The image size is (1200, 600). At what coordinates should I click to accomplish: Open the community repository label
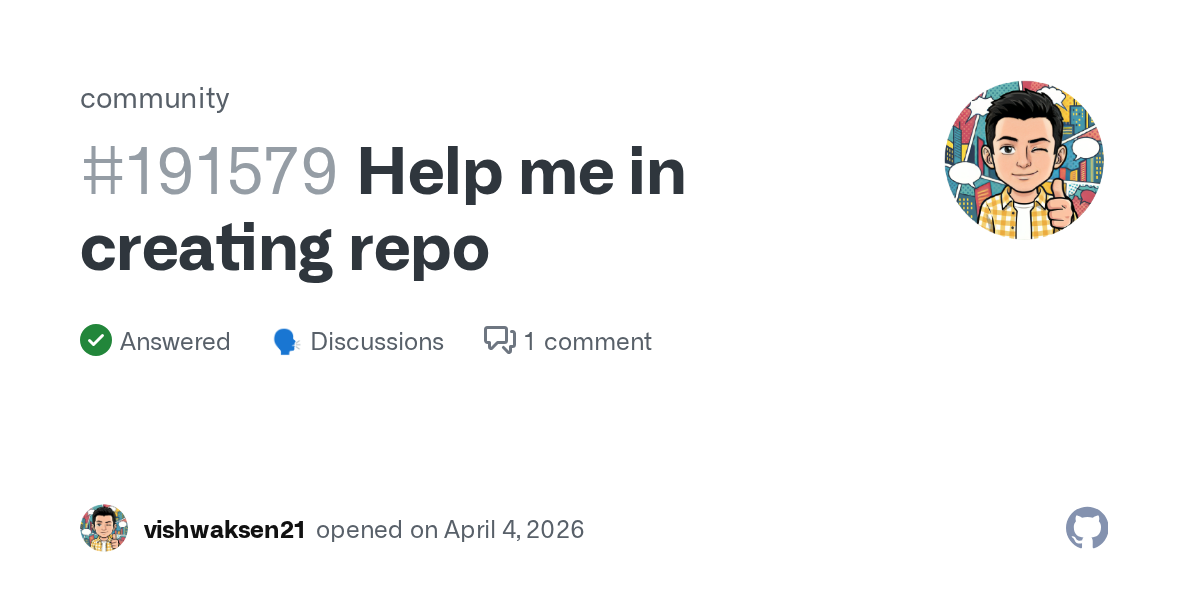pos(155,98)
